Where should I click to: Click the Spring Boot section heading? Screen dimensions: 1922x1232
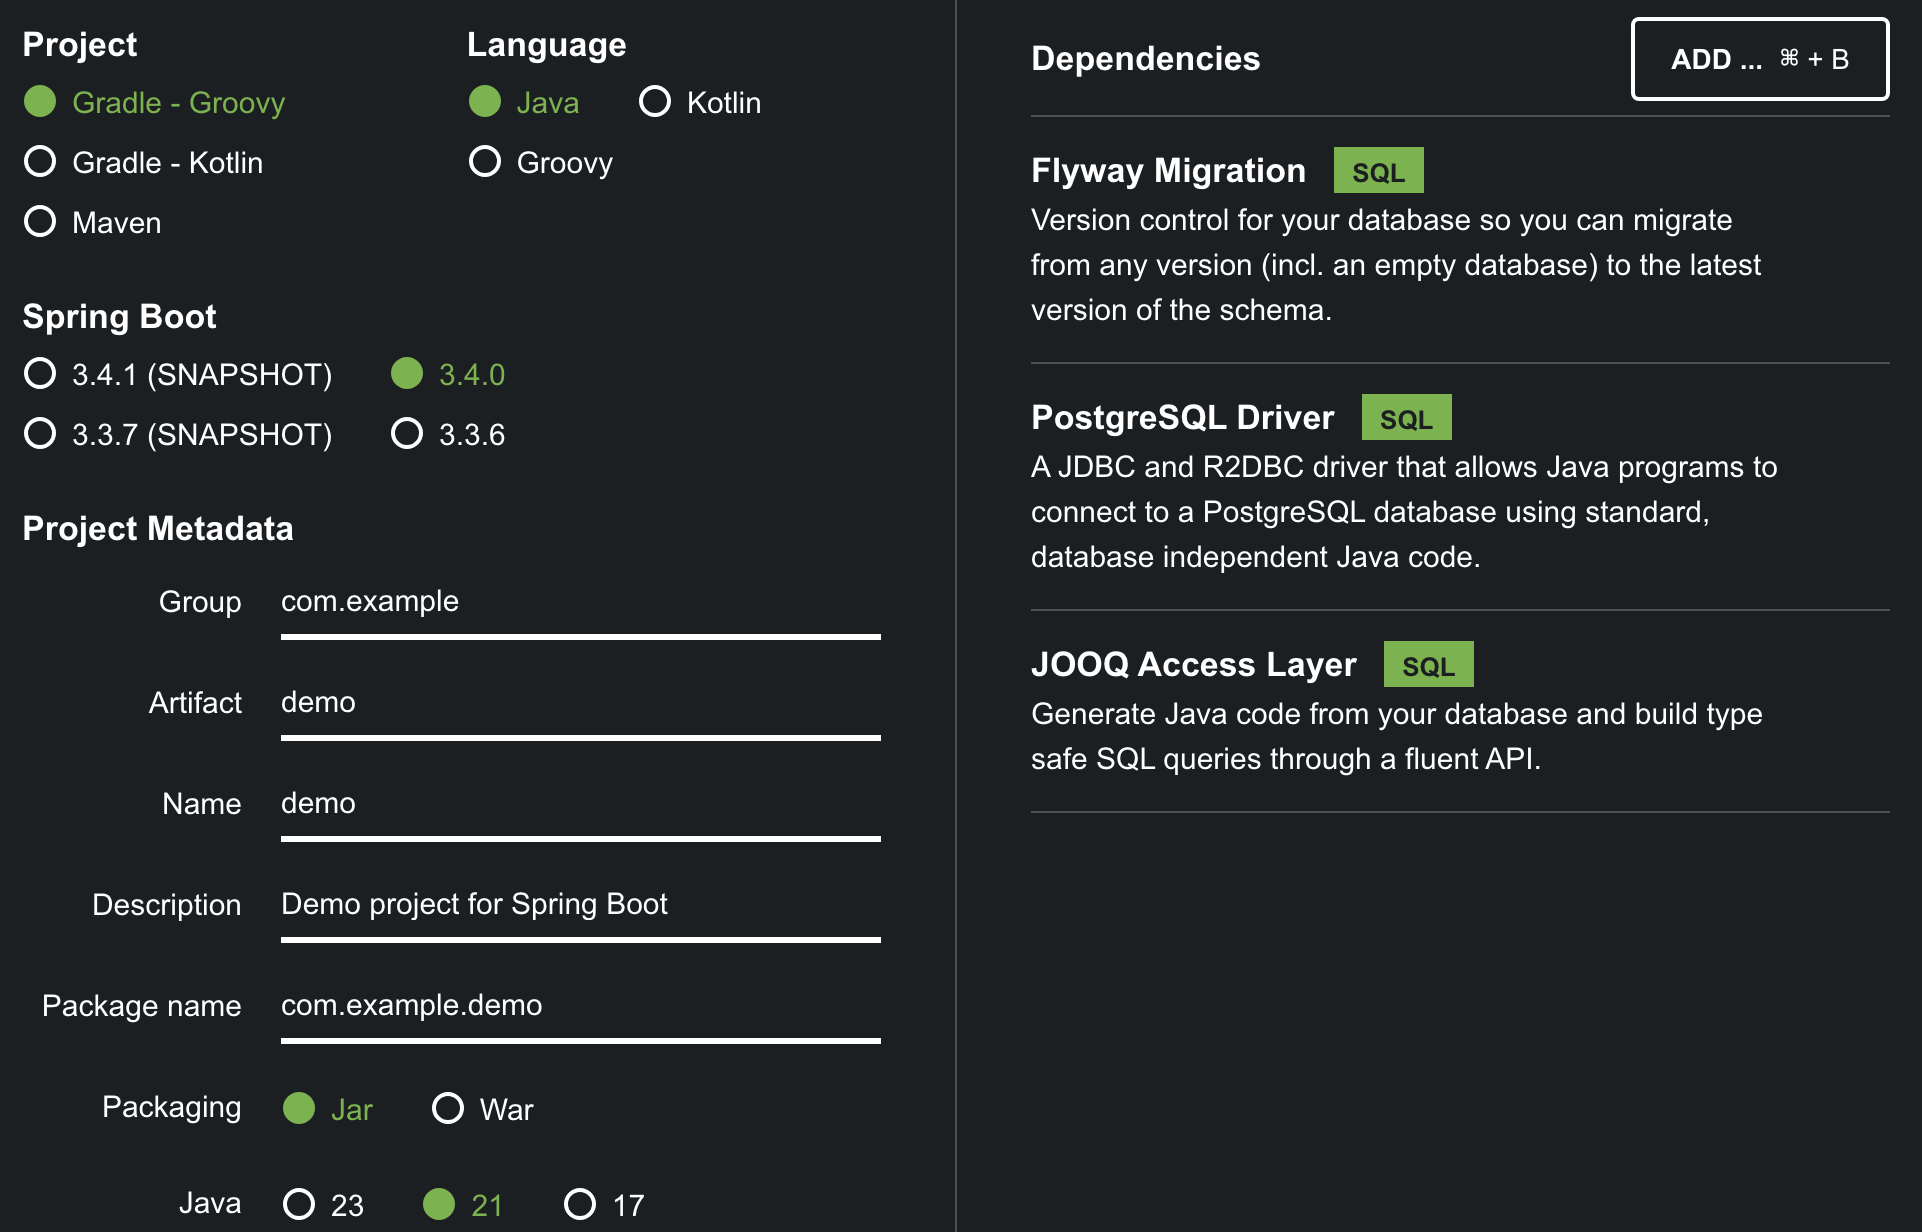[119, 317]
